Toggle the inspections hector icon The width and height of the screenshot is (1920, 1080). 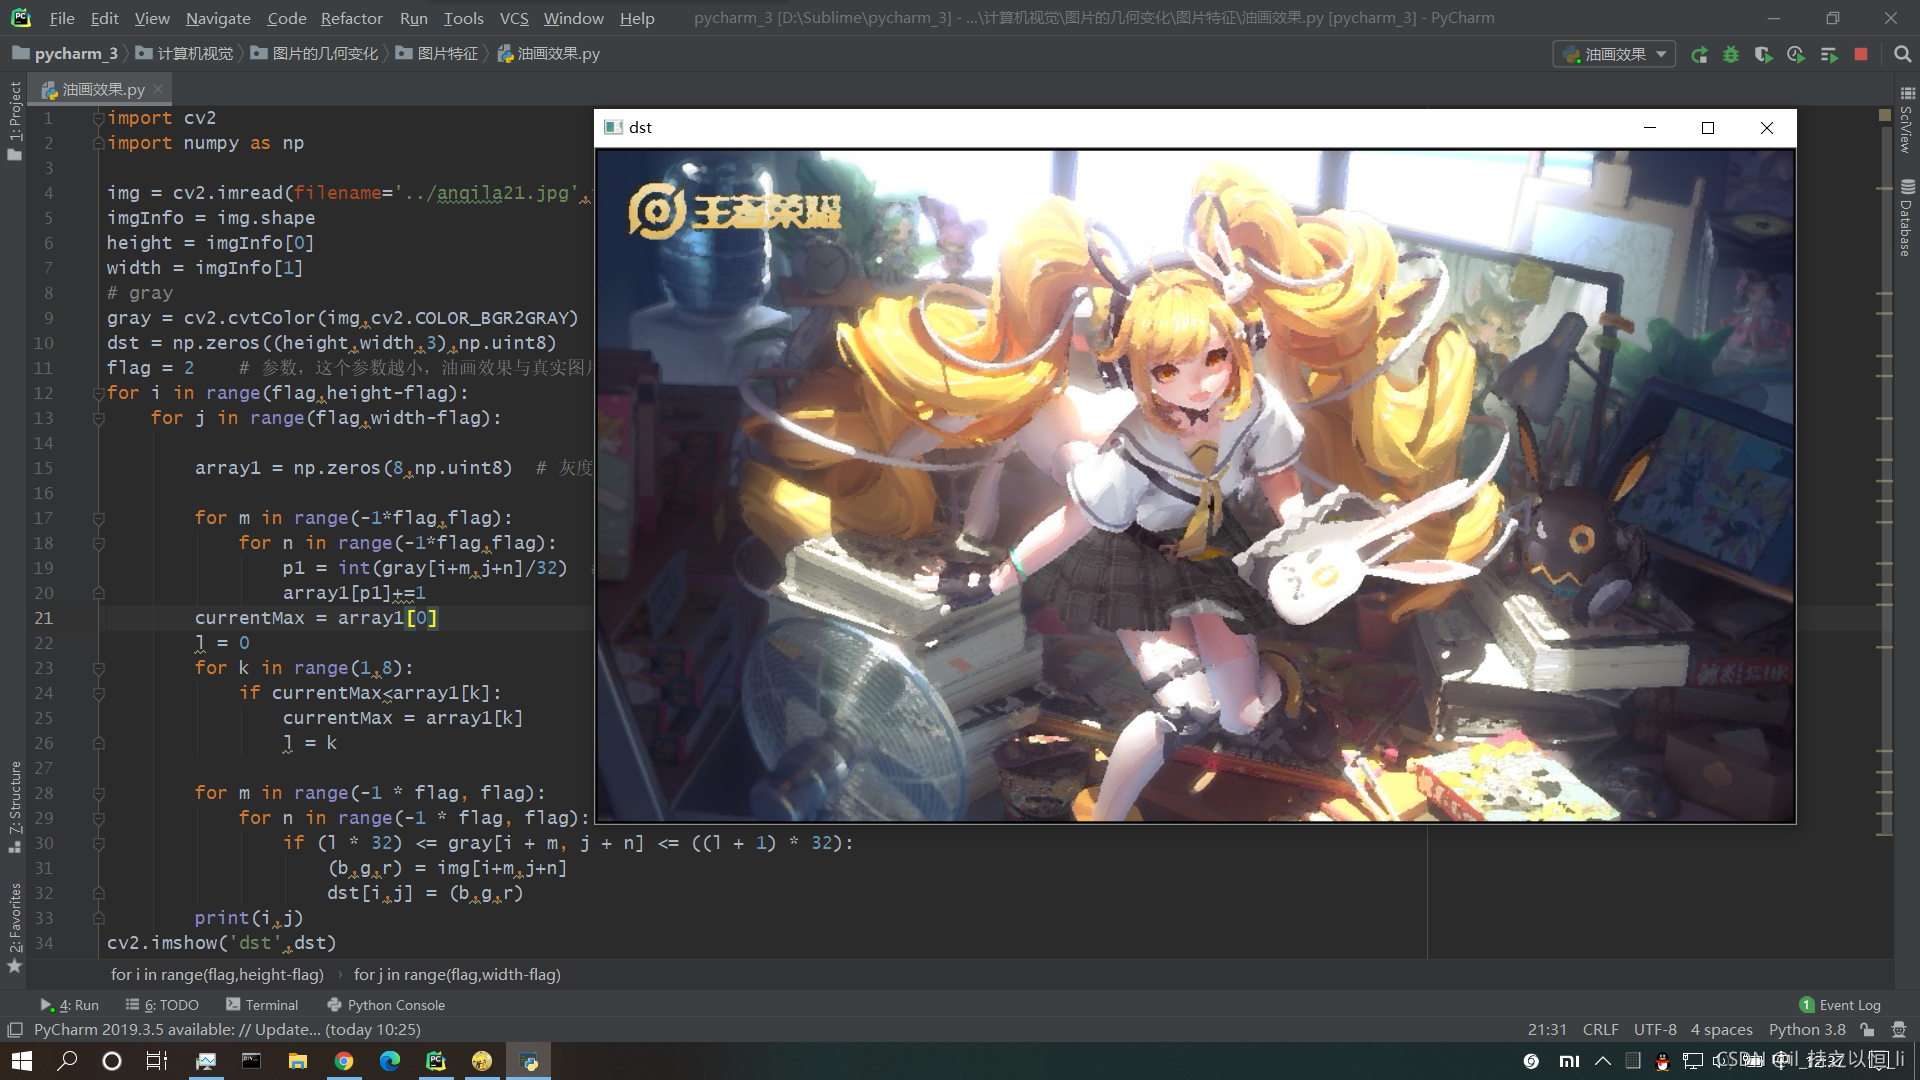(1899, 1030)
